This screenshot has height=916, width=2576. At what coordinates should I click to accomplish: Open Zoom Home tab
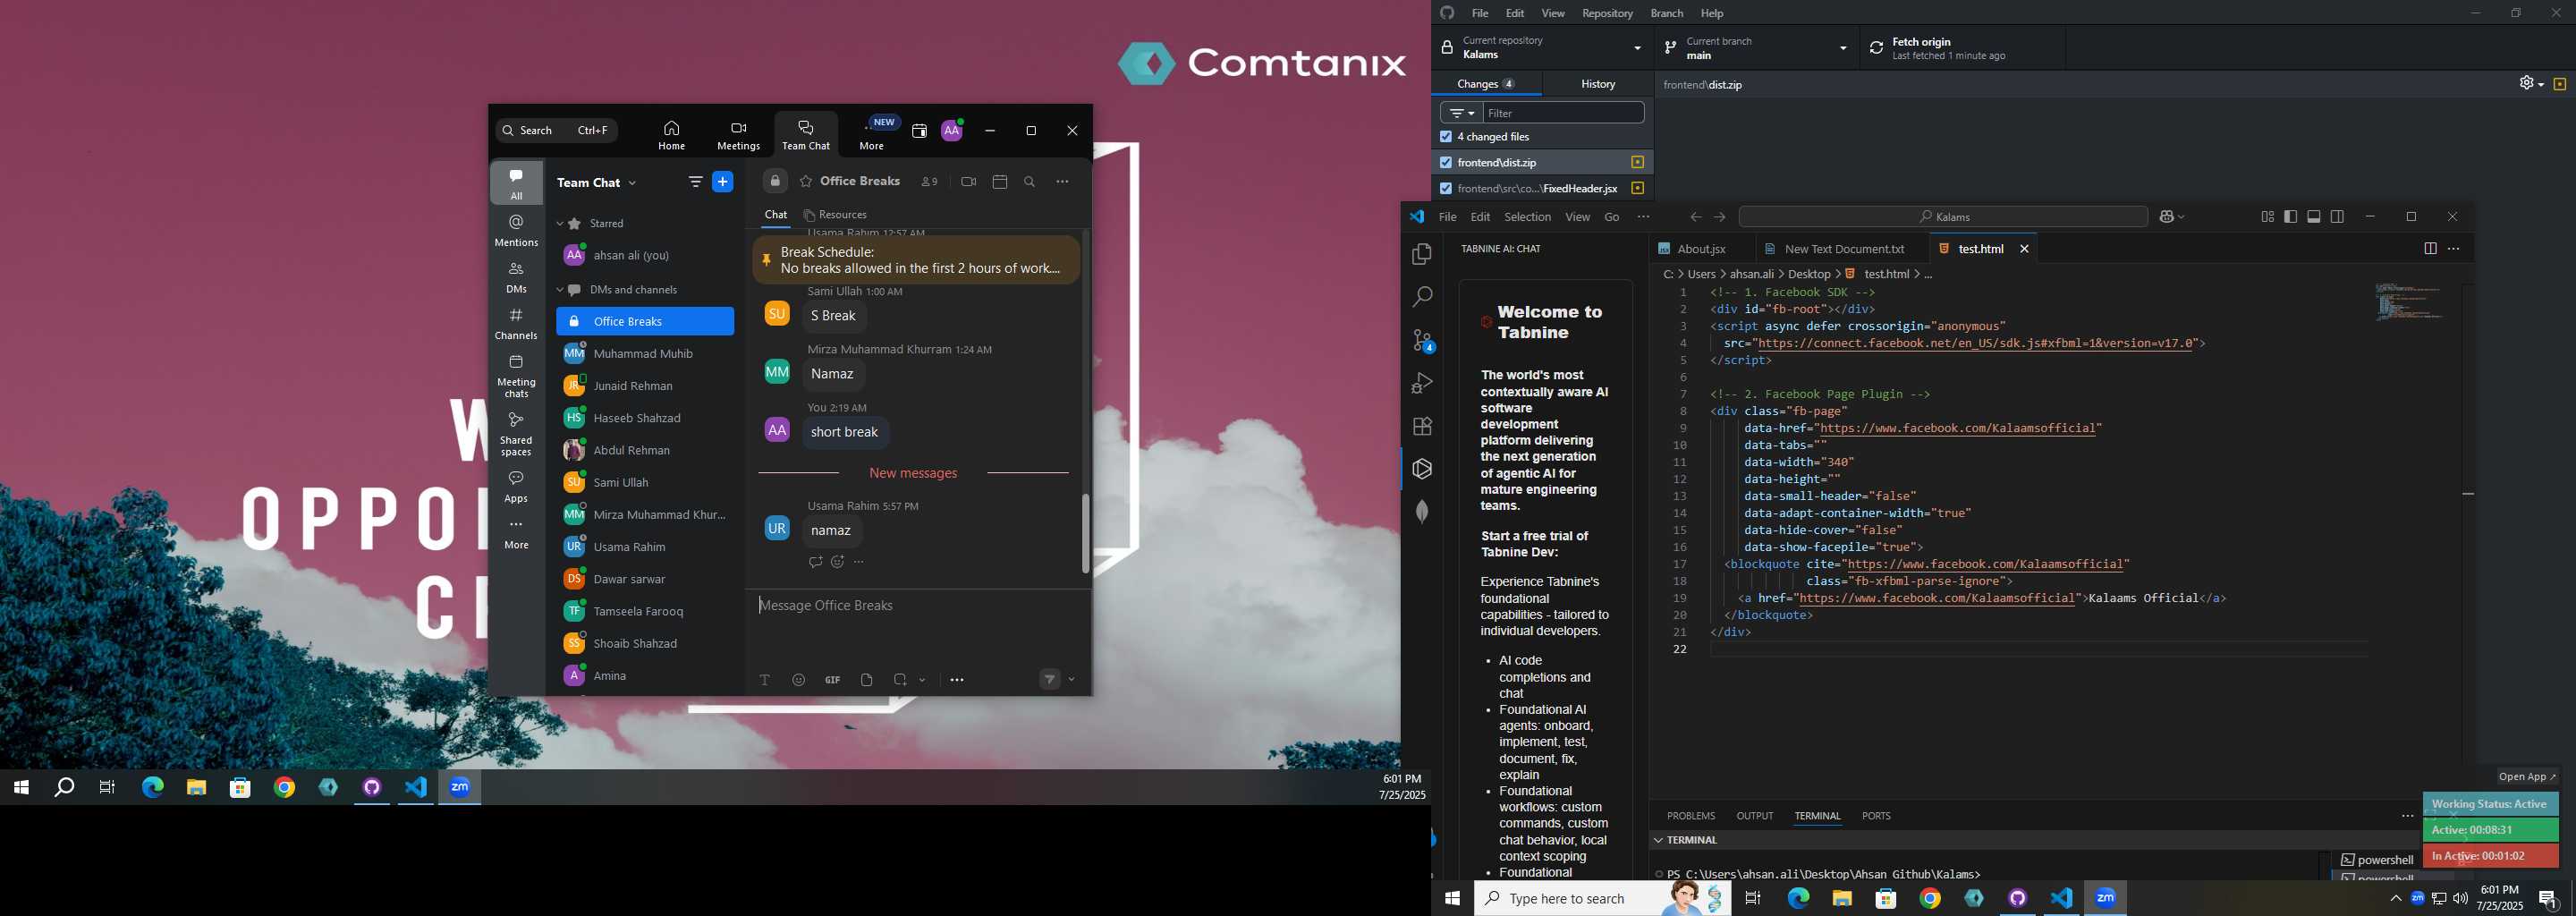tap(671, 135)
